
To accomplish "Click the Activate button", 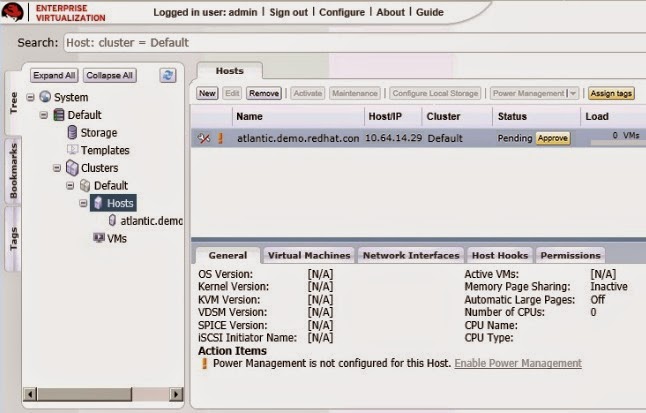I will click(x=308, y=94).
